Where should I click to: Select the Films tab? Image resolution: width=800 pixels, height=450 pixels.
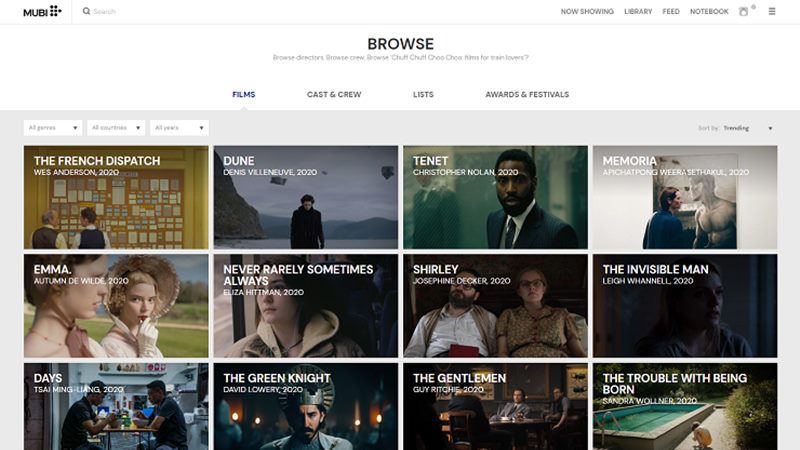[x=243, y=94]
